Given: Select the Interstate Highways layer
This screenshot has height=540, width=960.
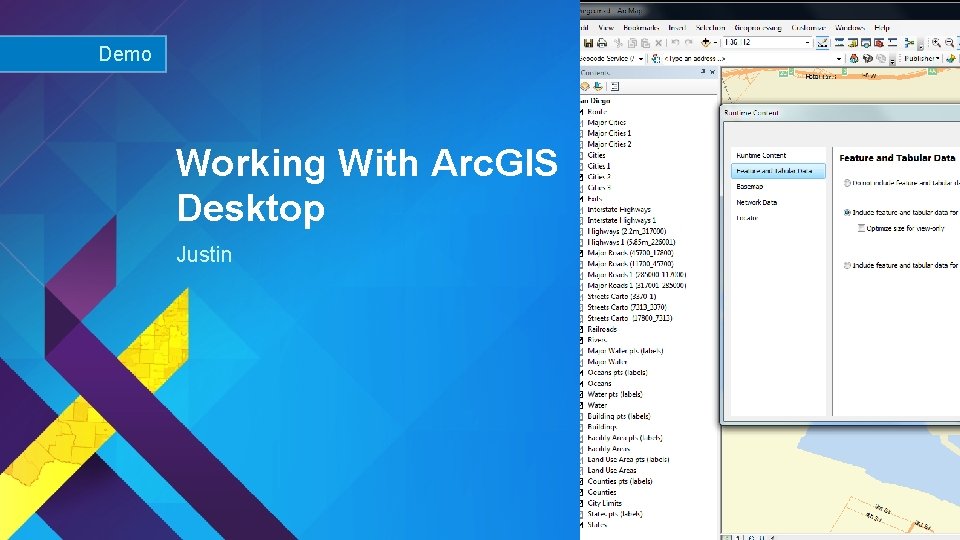Looking at the screenshot, I should (619, 209).
